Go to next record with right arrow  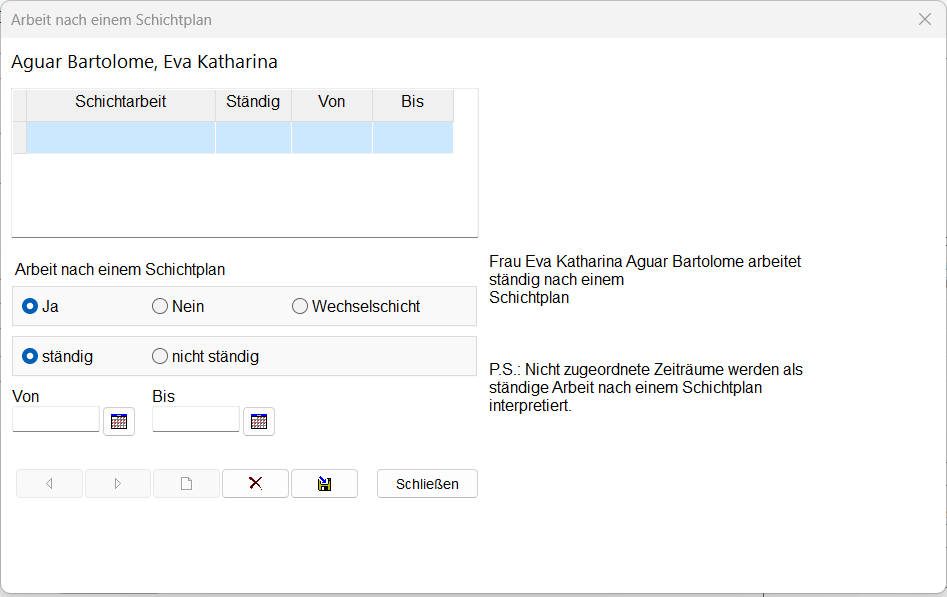click(x=118, y=484)
